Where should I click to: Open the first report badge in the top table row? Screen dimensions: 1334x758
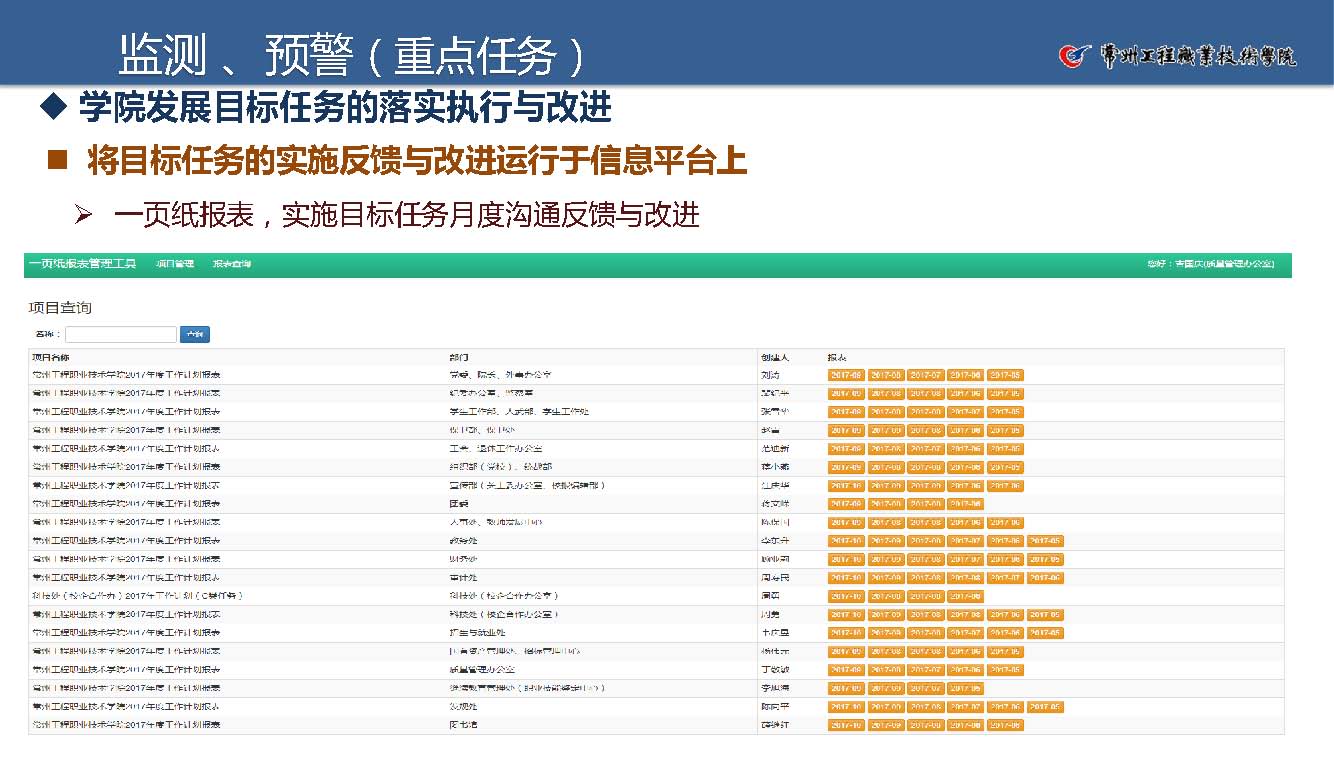pos(846,375)
